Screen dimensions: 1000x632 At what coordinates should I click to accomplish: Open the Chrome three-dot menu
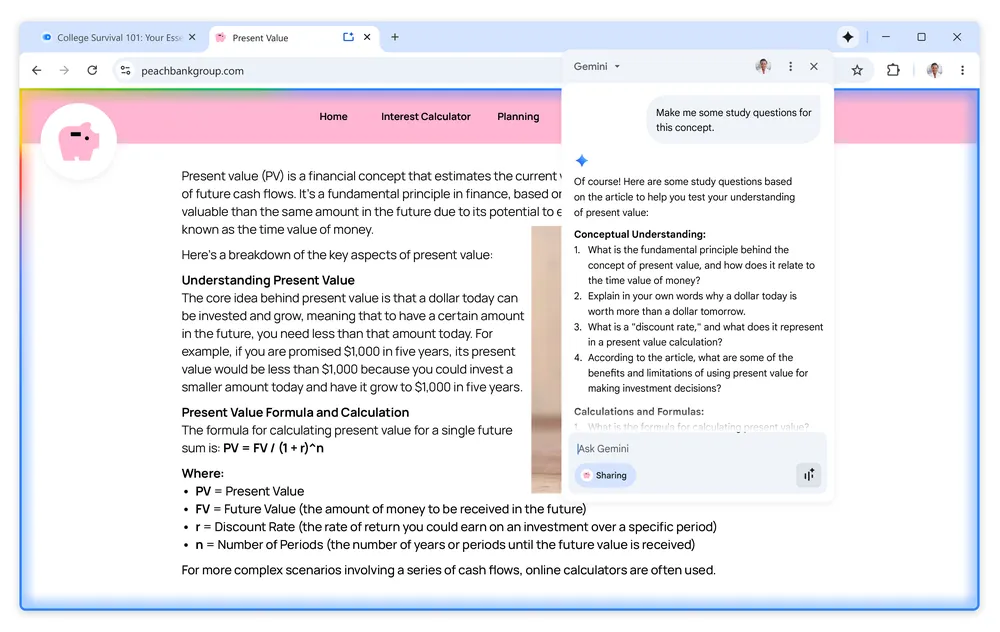pyautogui.click(x=962, y=70)
